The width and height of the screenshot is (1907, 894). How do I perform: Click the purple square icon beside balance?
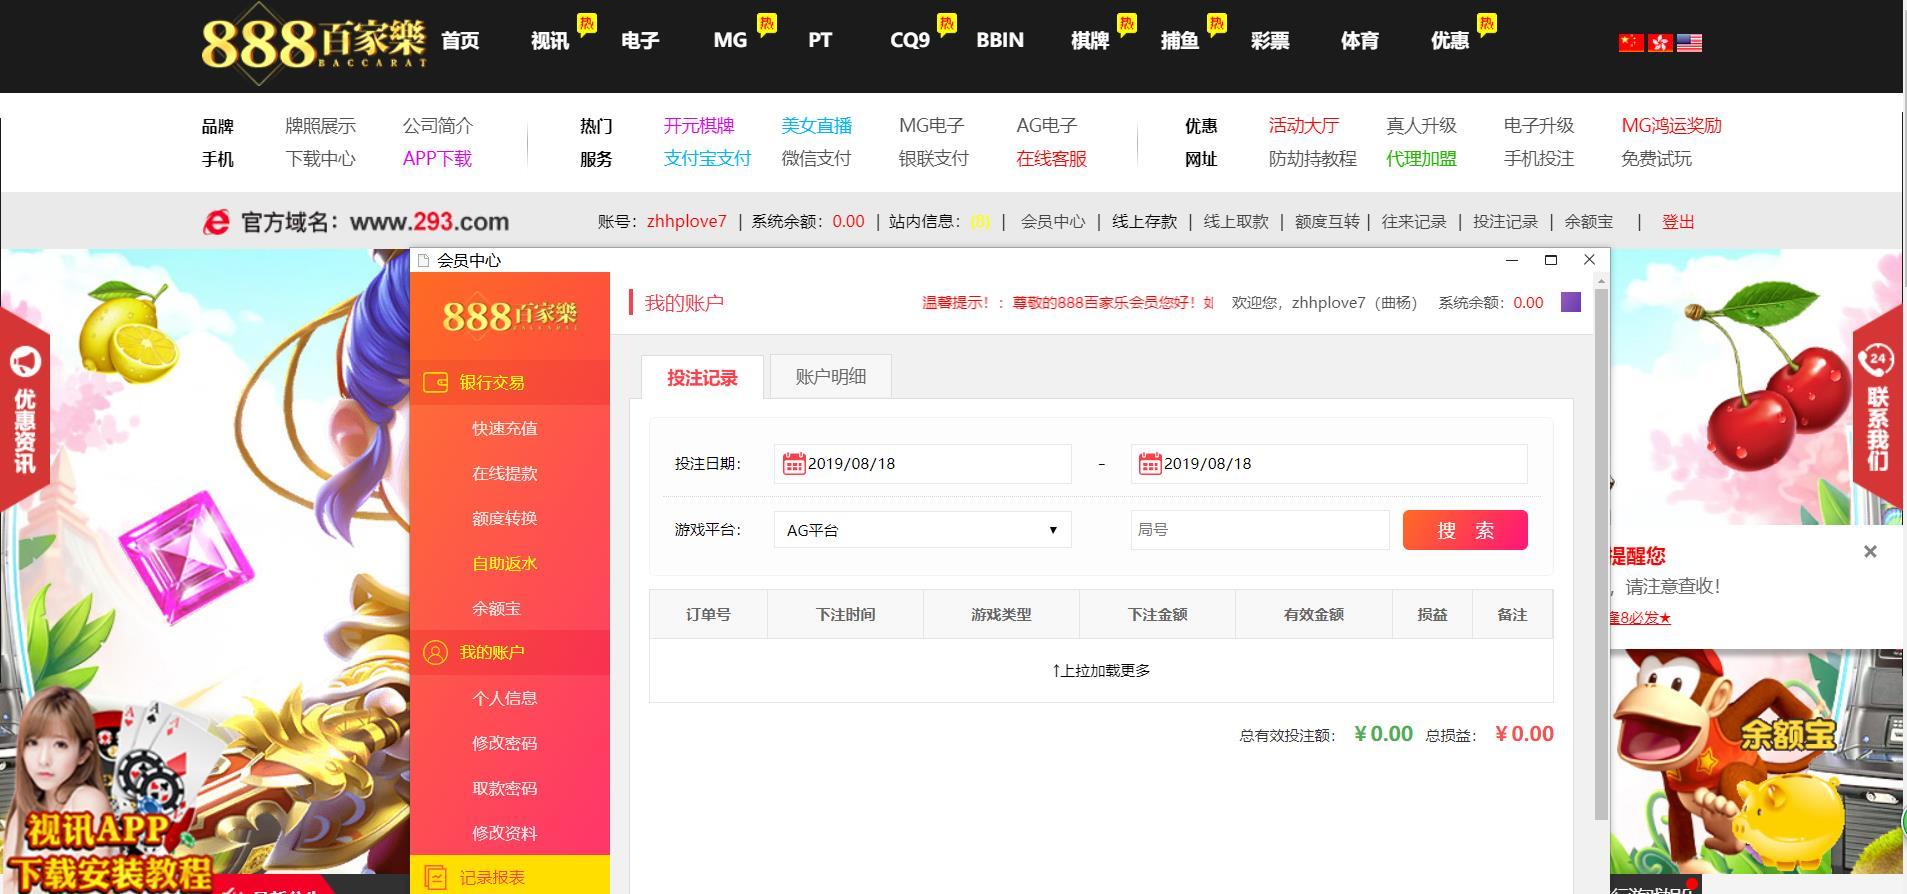[x=1571, y=302]
